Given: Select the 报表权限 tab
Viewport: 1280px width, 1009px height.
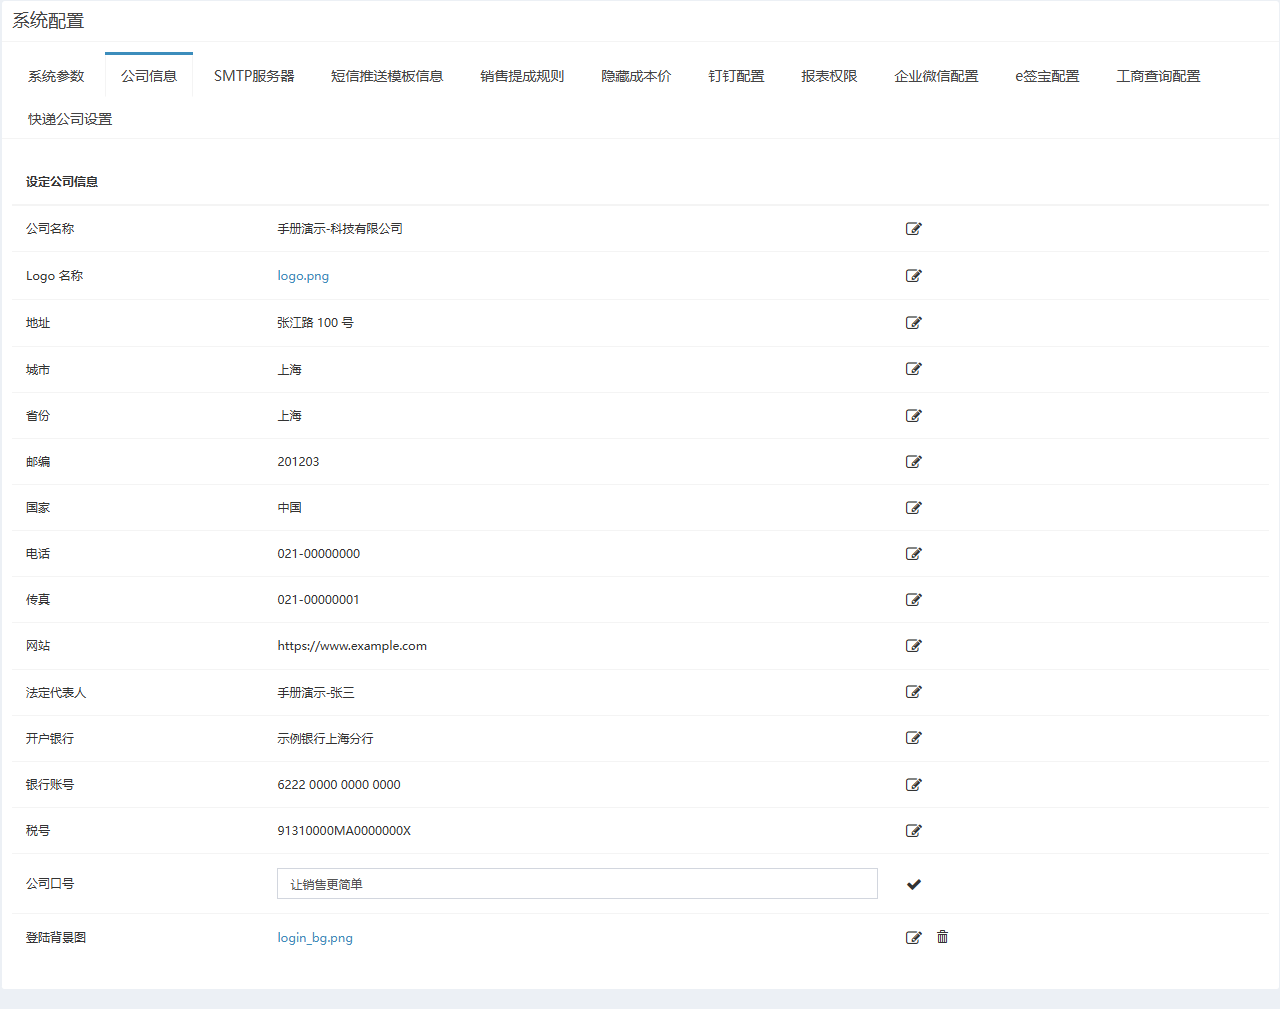Looking at the screenshot, I should [829, 76].
